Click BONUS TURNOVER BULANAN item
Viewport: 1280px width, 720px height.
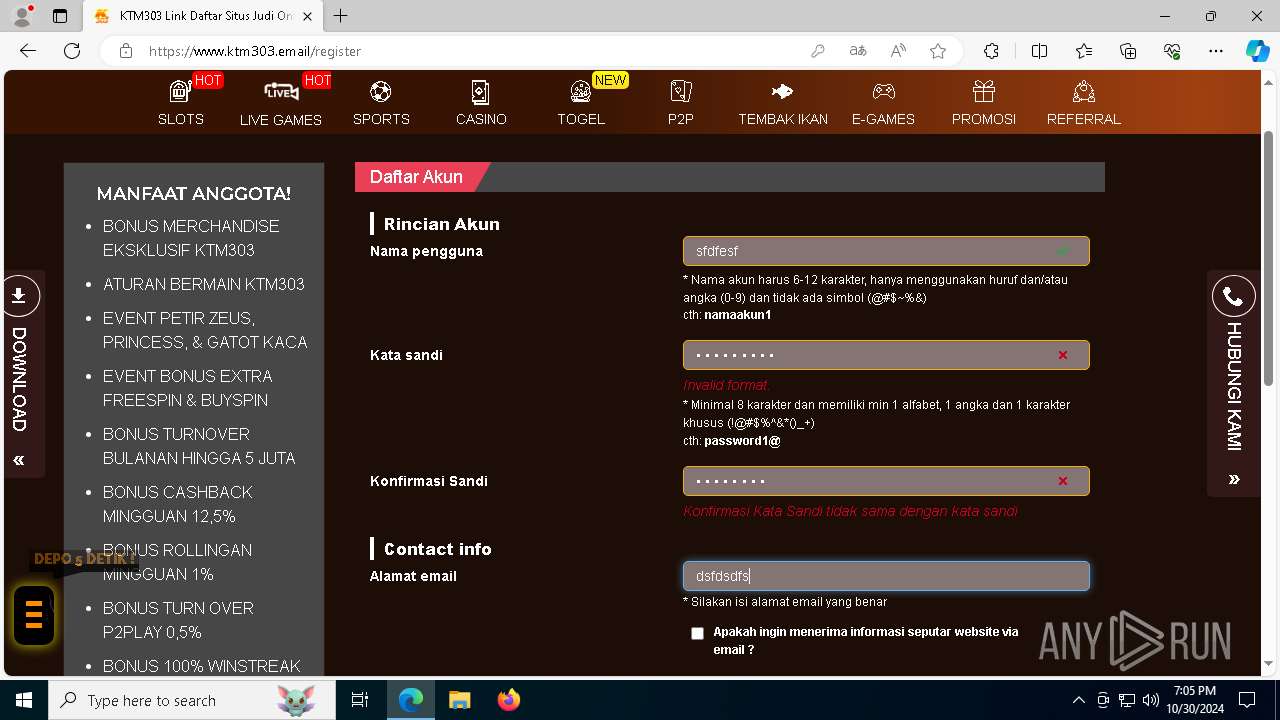[x=199, y=446]
